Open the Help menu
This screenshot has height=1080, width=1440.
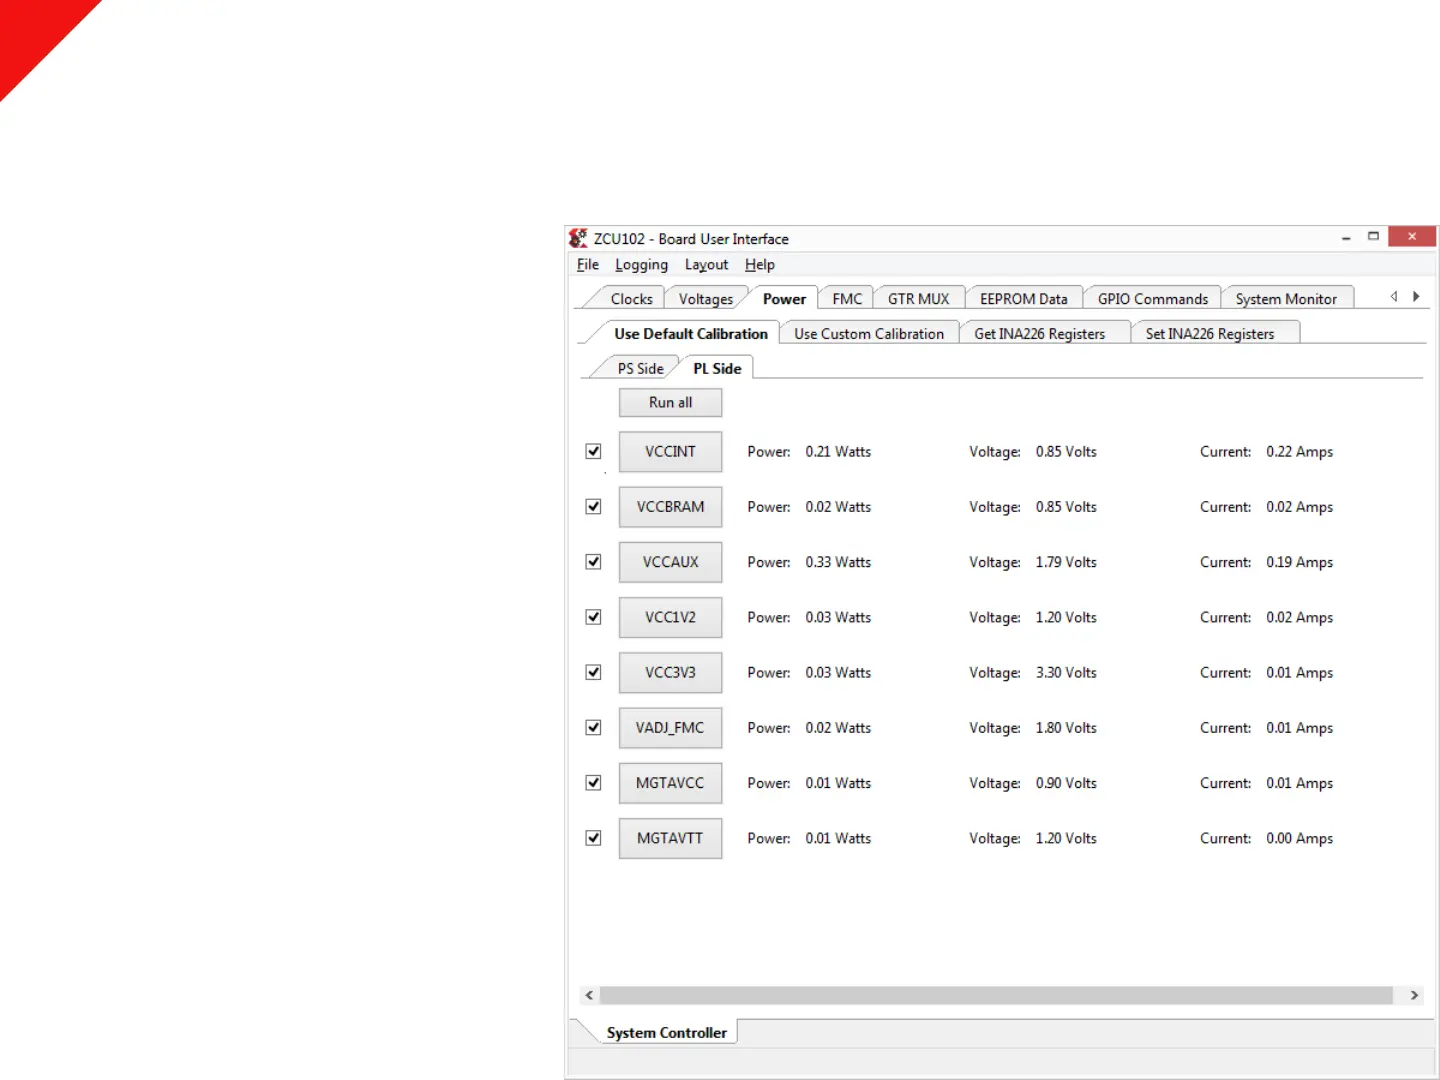760,264
